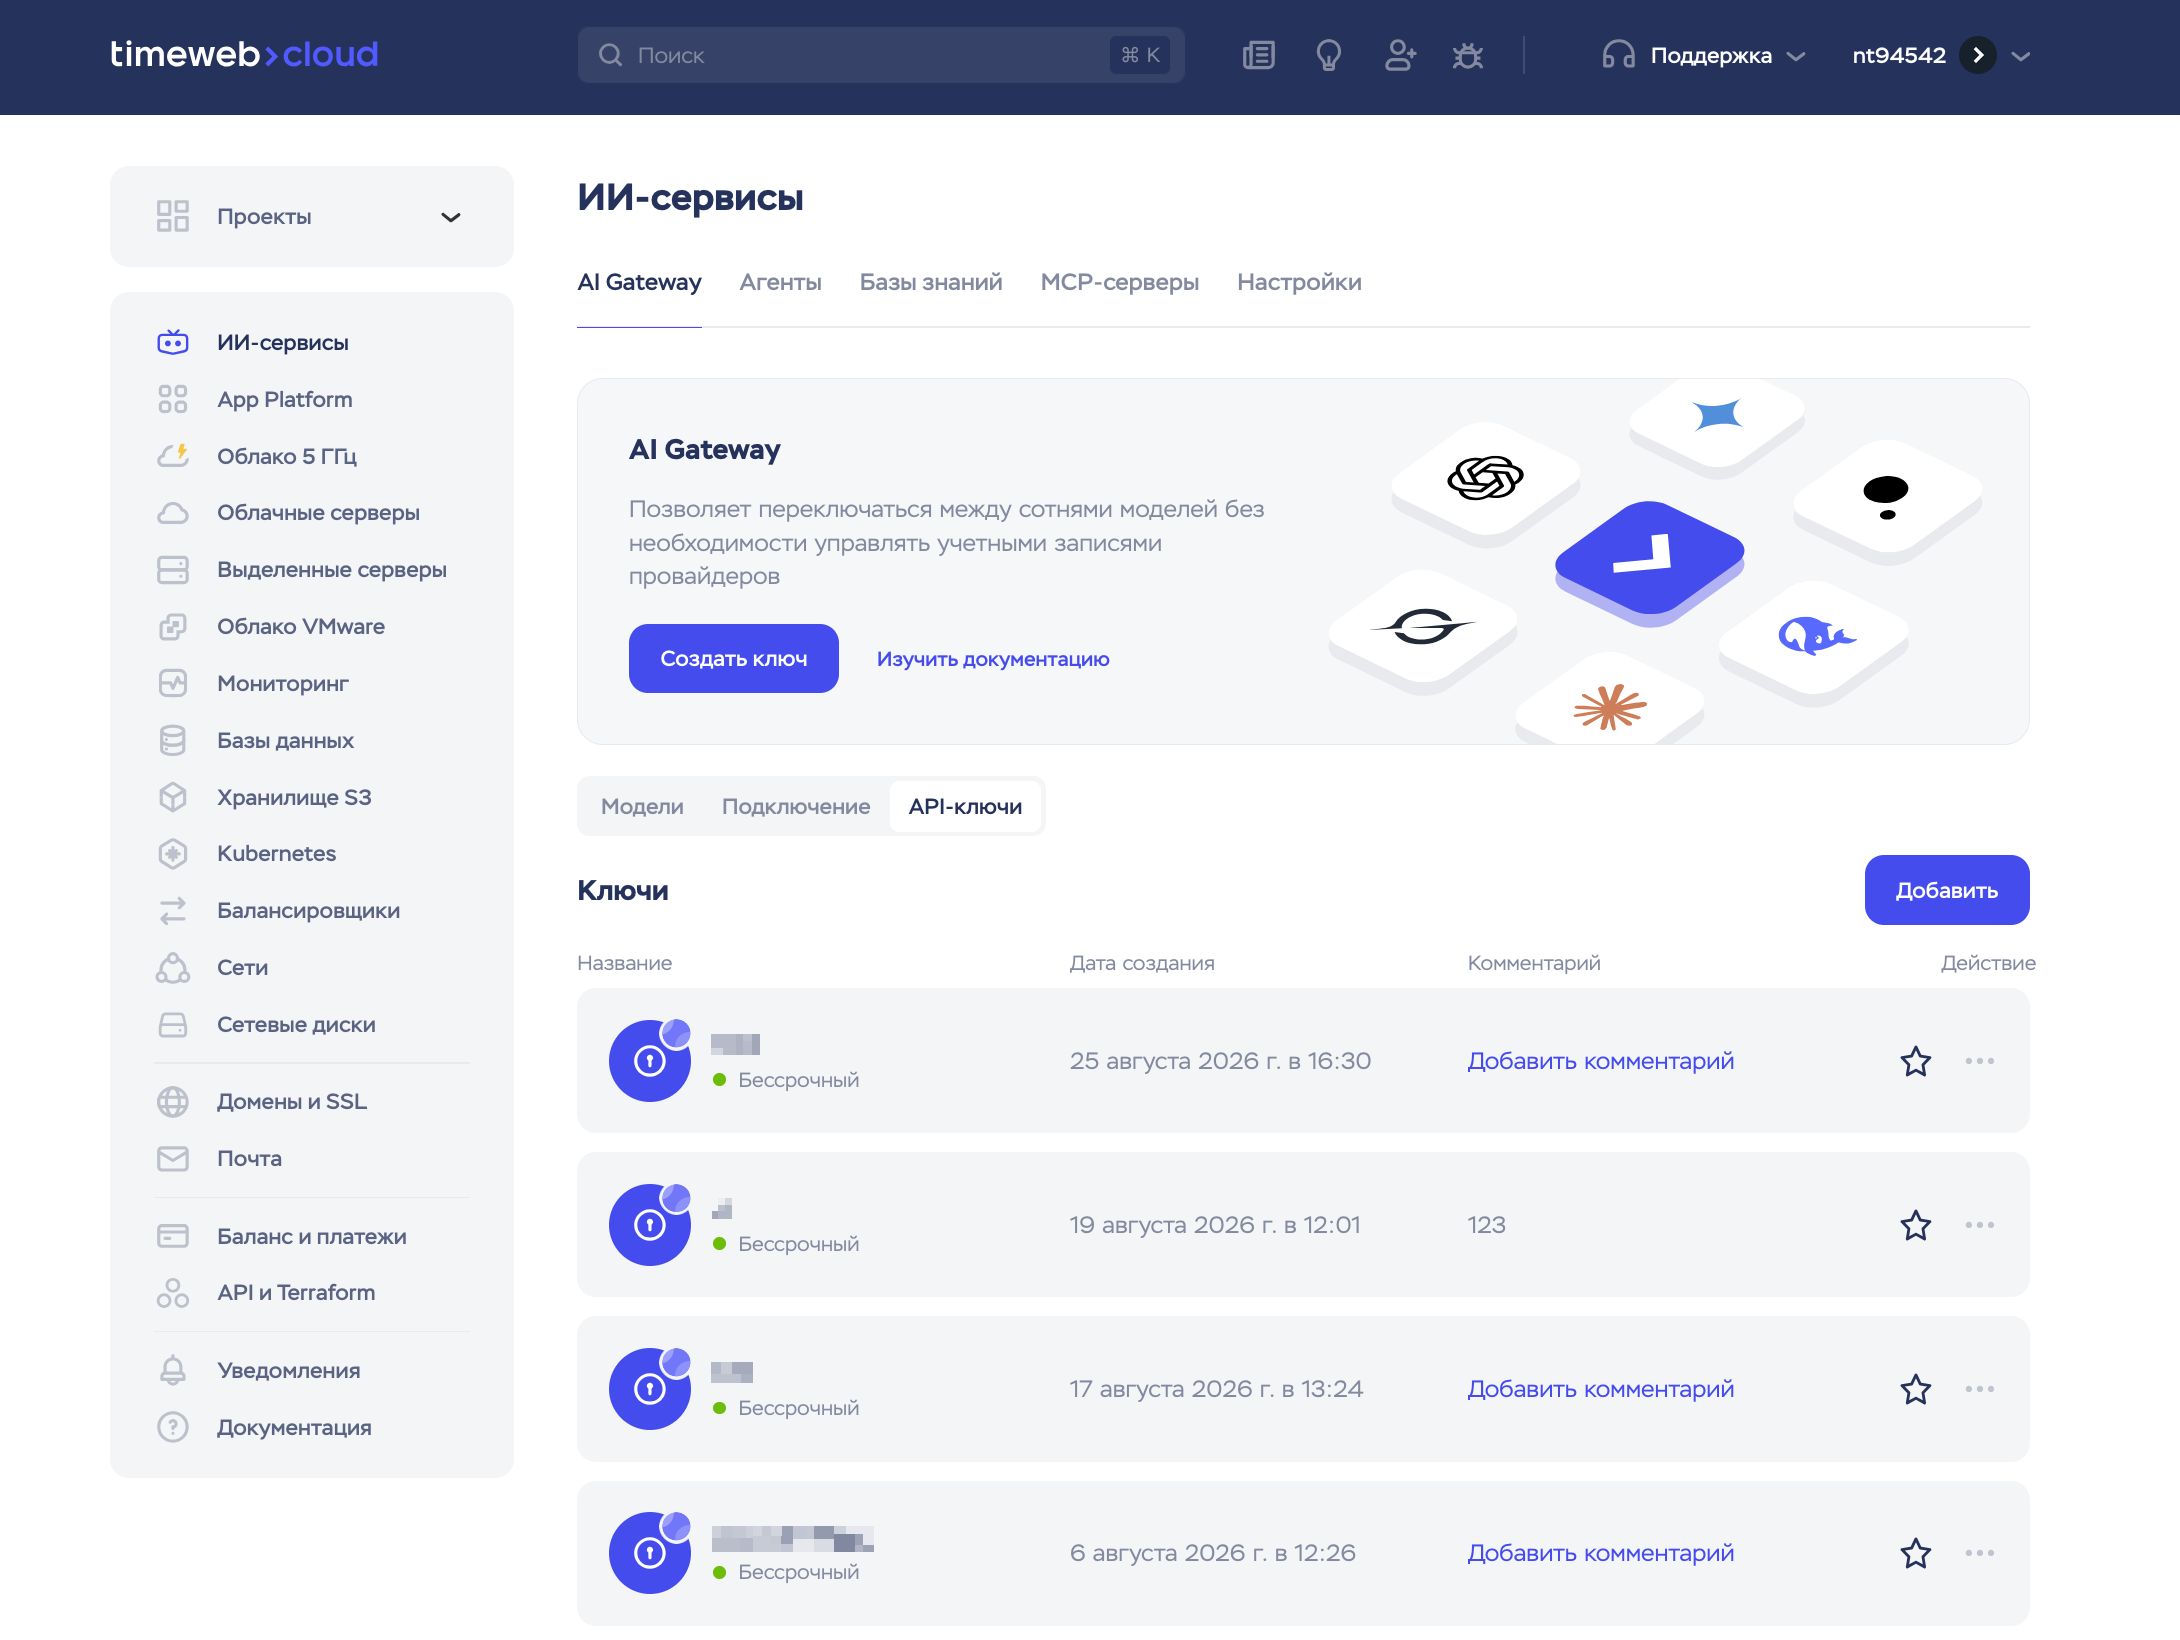Click into the Поиск search field
2180x1640 pixels.
tap(881, 55)
